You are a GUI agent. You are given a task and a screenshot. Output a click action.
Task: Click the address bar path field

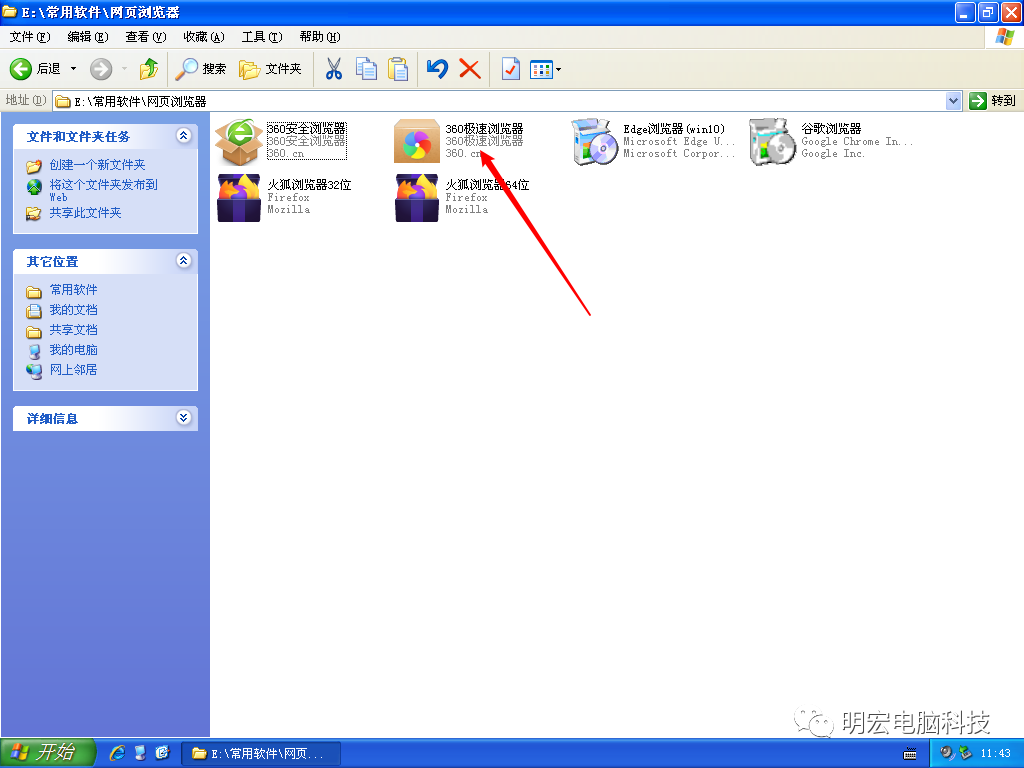(x=500, y=101)
